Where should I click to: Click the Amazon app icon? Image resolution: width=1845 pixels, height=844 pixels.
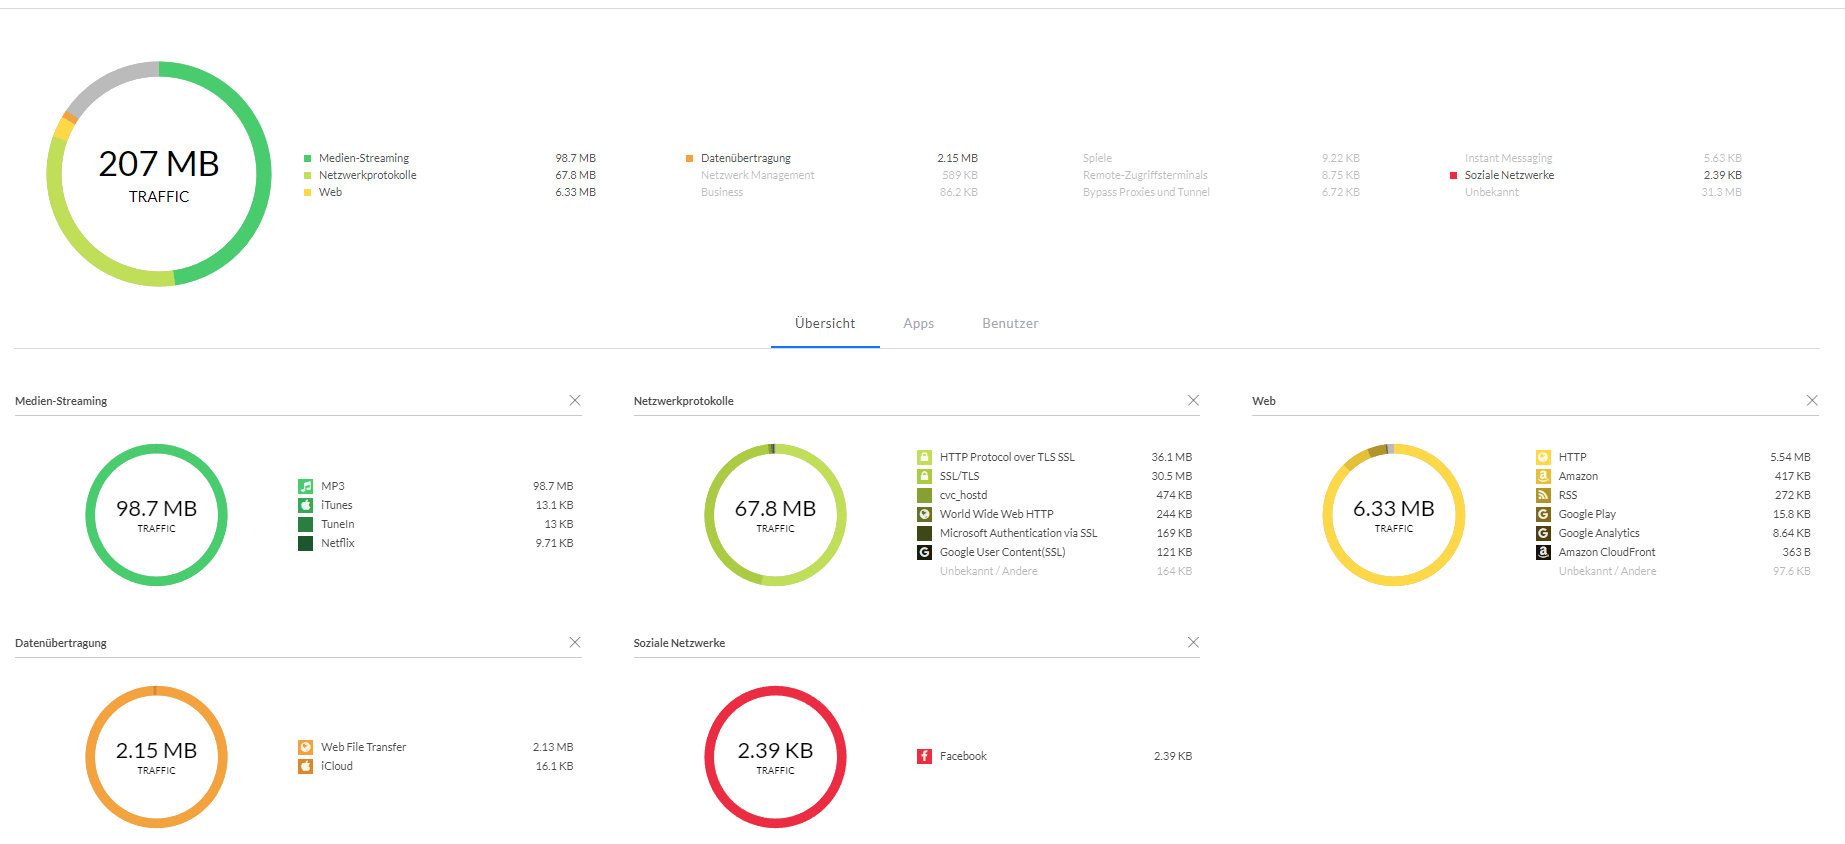[1543, 476]
